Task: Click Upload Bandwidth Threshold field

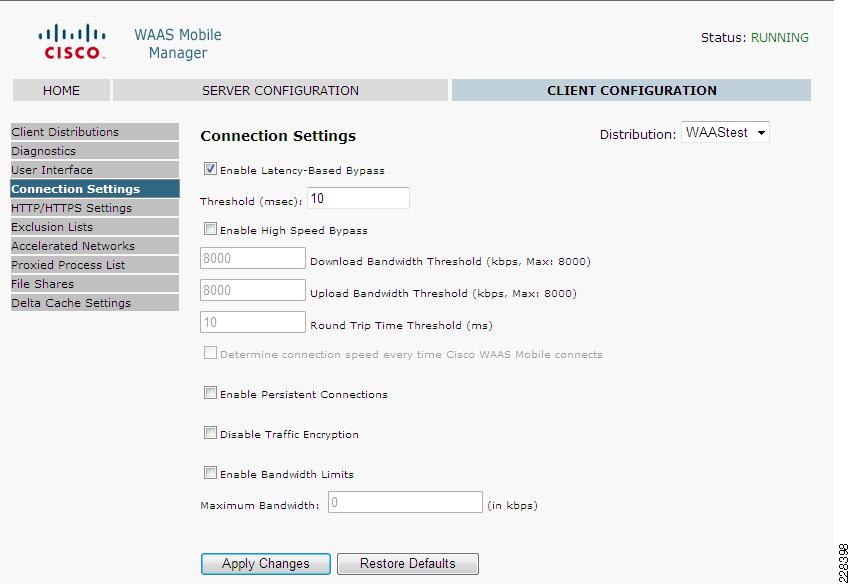Action: point(253,290)
